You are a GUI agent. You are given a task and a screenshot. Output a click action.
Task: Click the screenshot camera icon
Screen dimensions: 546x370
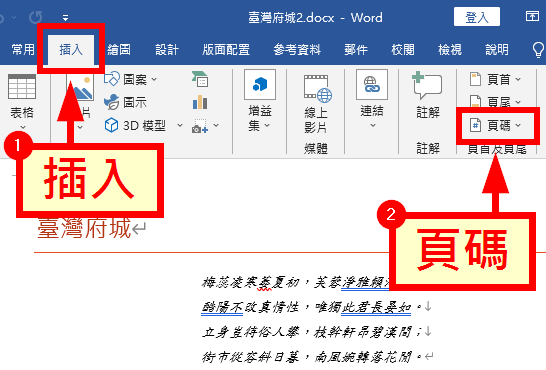click(x=200, y=126)
